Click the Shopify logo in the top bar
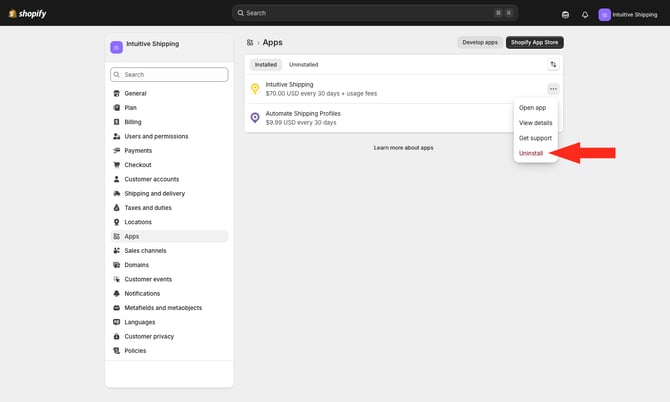Image resolution: width=670 pixels, height=402 pixels. 27,14
